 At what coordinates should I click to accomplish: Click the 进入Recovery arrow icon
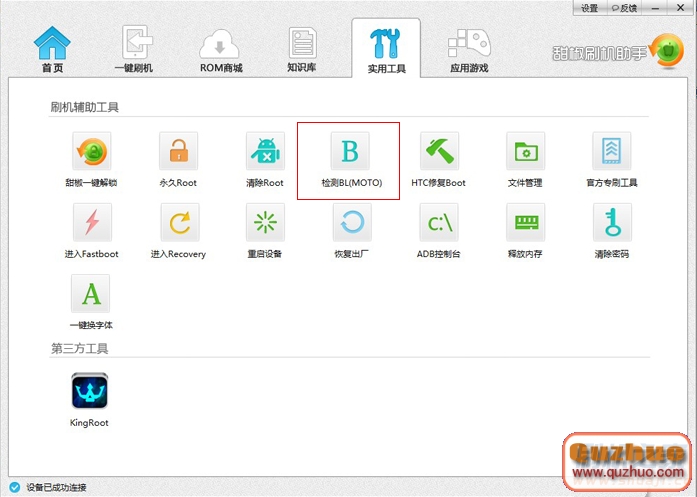click(x=180, y=222)
